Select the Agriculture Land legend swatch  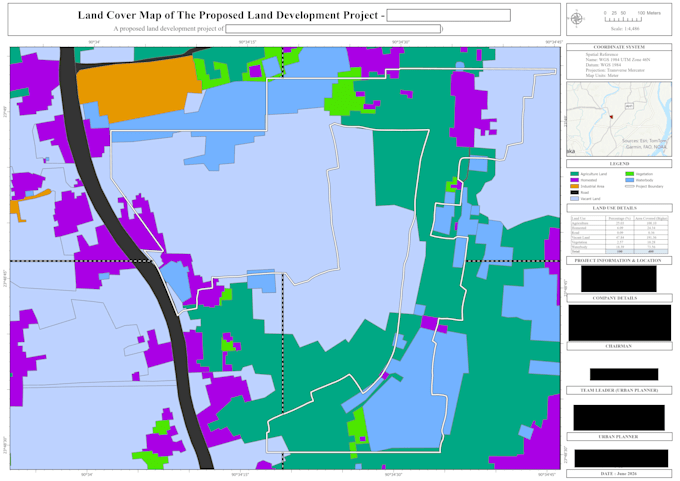[x=575, y=174]
